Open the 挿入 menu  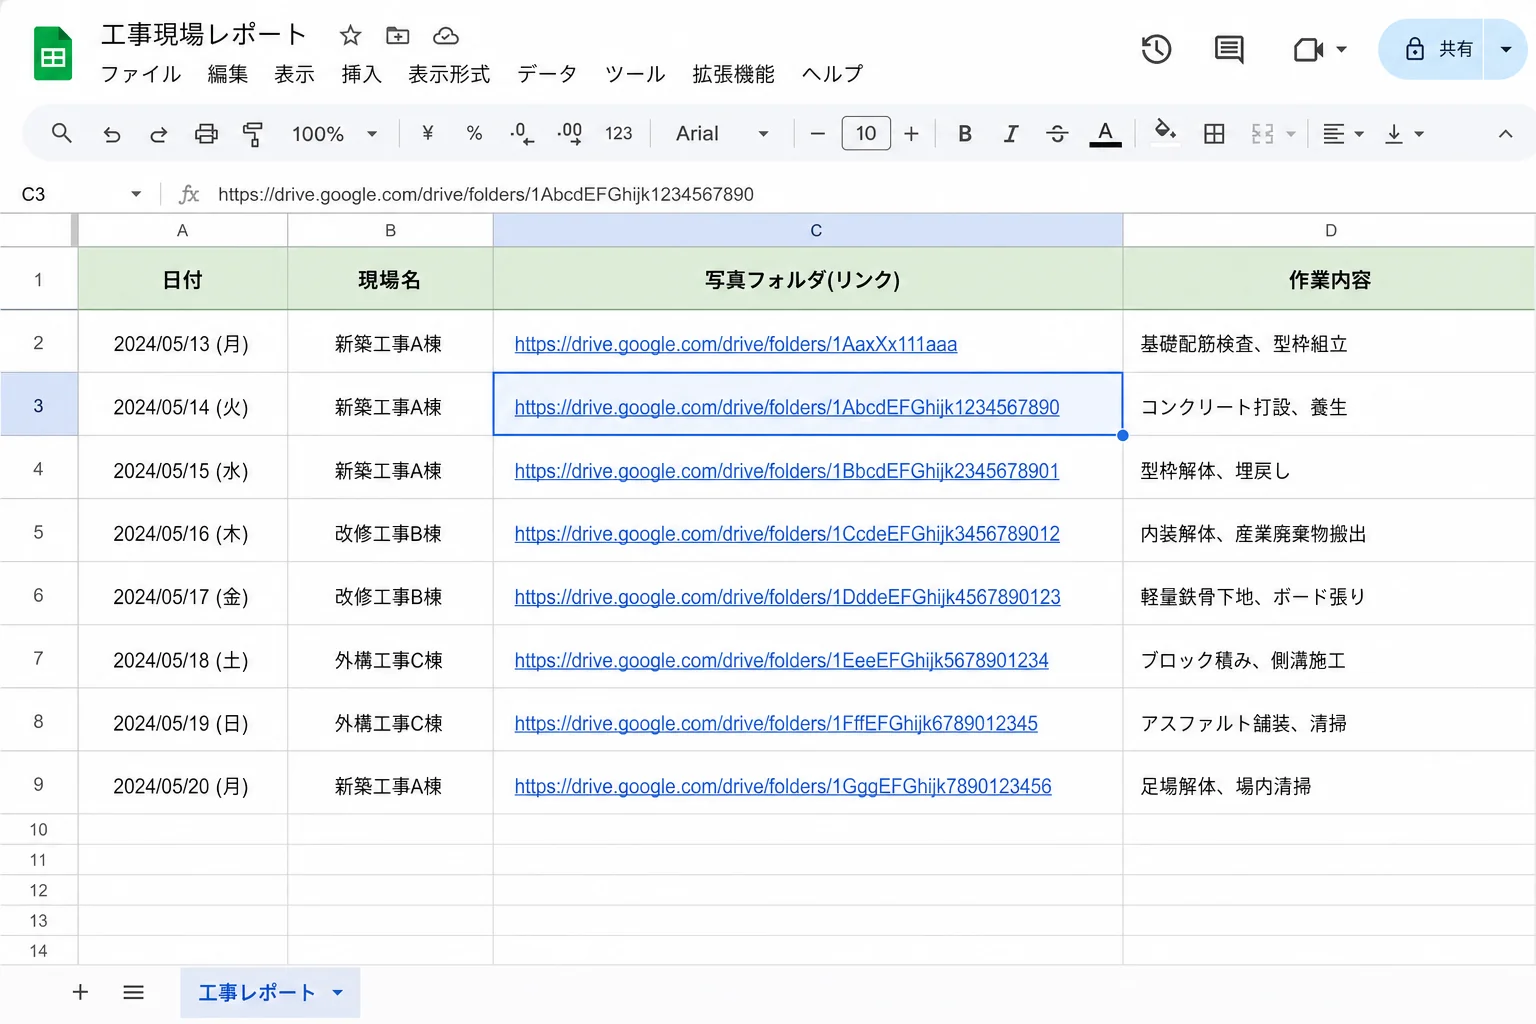[362, 74]
